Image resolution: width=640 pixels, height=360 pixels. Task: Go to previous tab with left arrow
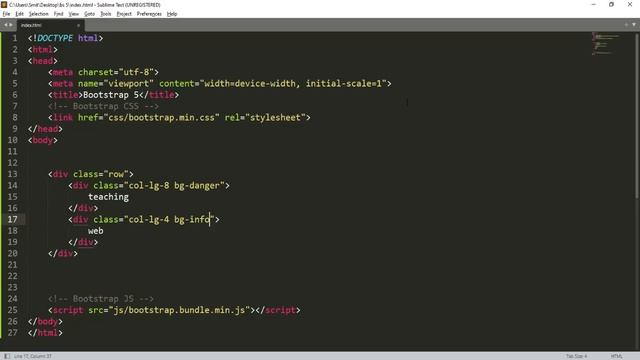click(x=6, y=25)
